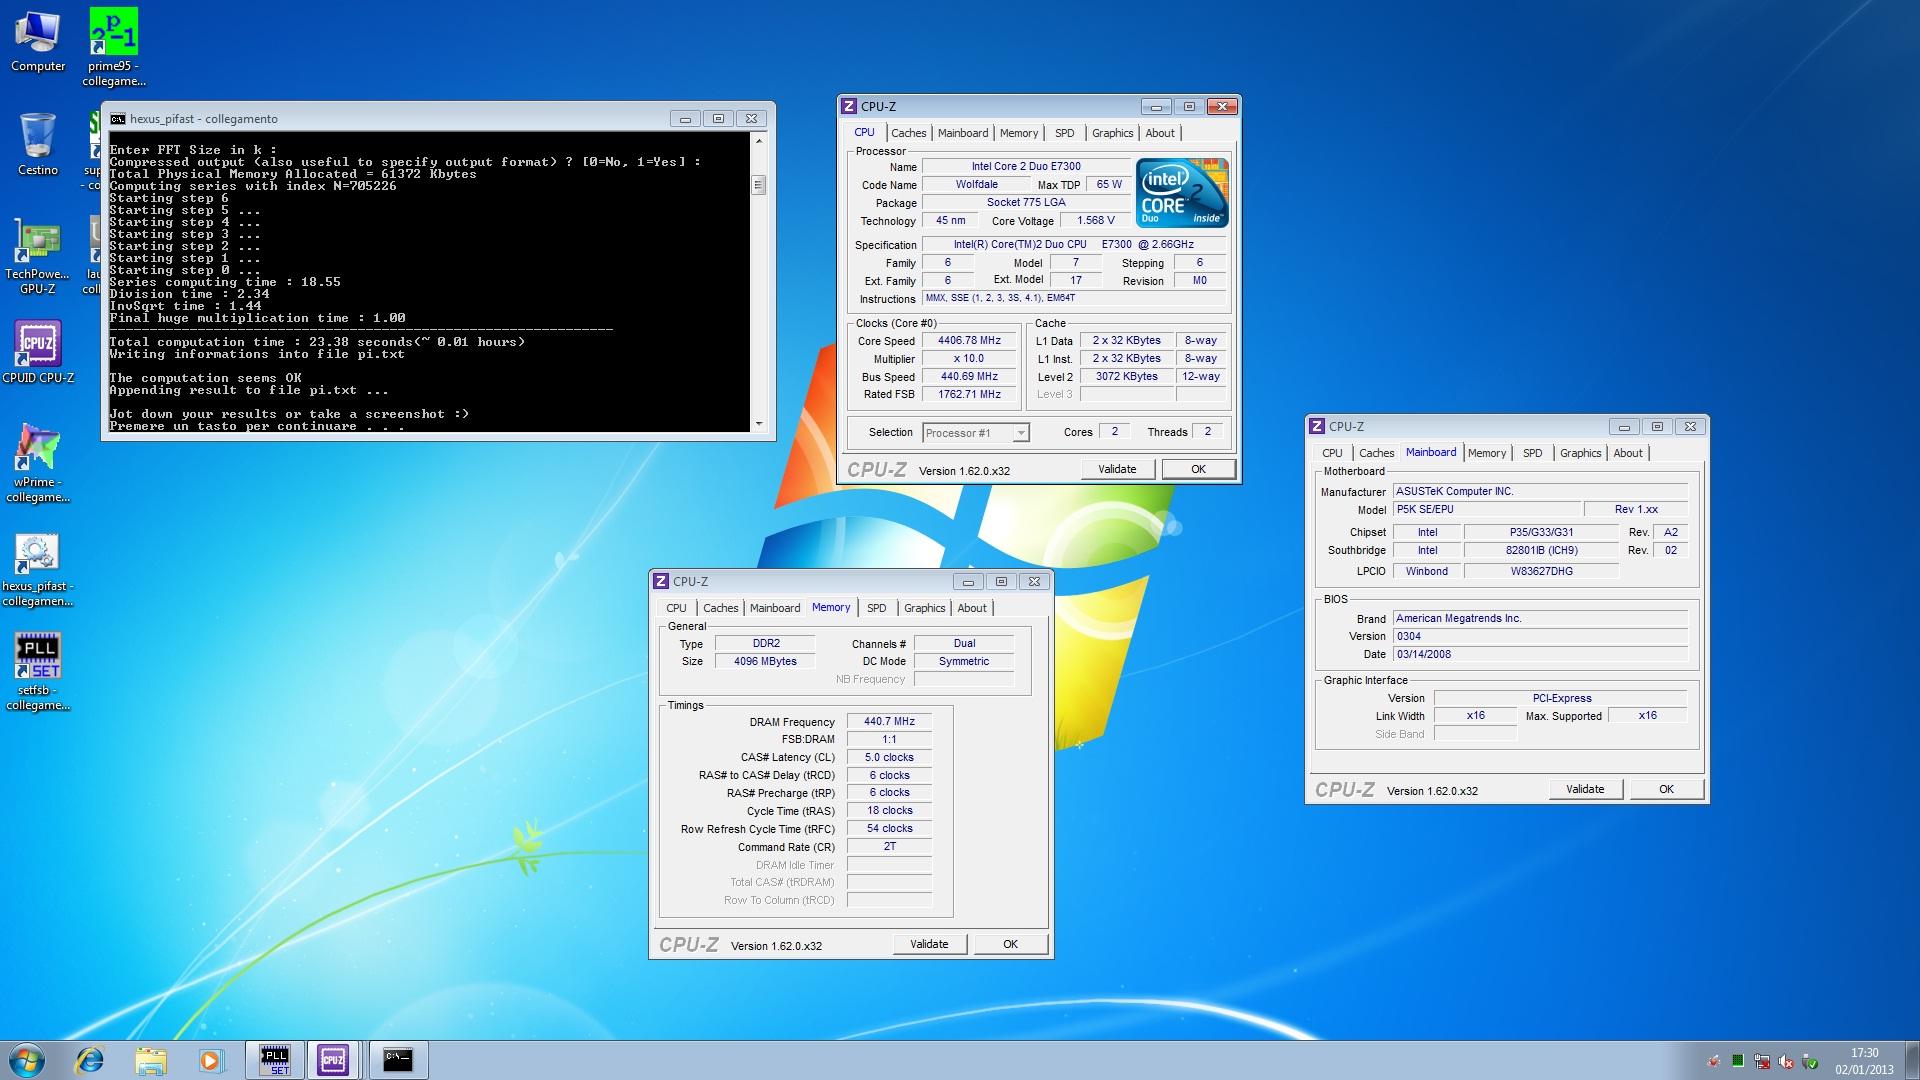Select CPU tab in the Memory window
1920x1080 pixels.
point(677,608)
